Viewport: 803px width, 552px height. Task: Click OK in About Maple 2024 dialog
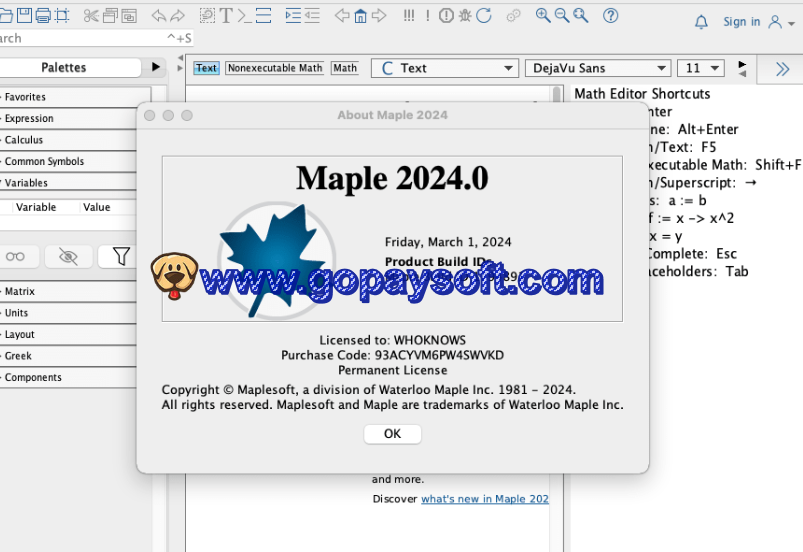click(x=392, y=434)
